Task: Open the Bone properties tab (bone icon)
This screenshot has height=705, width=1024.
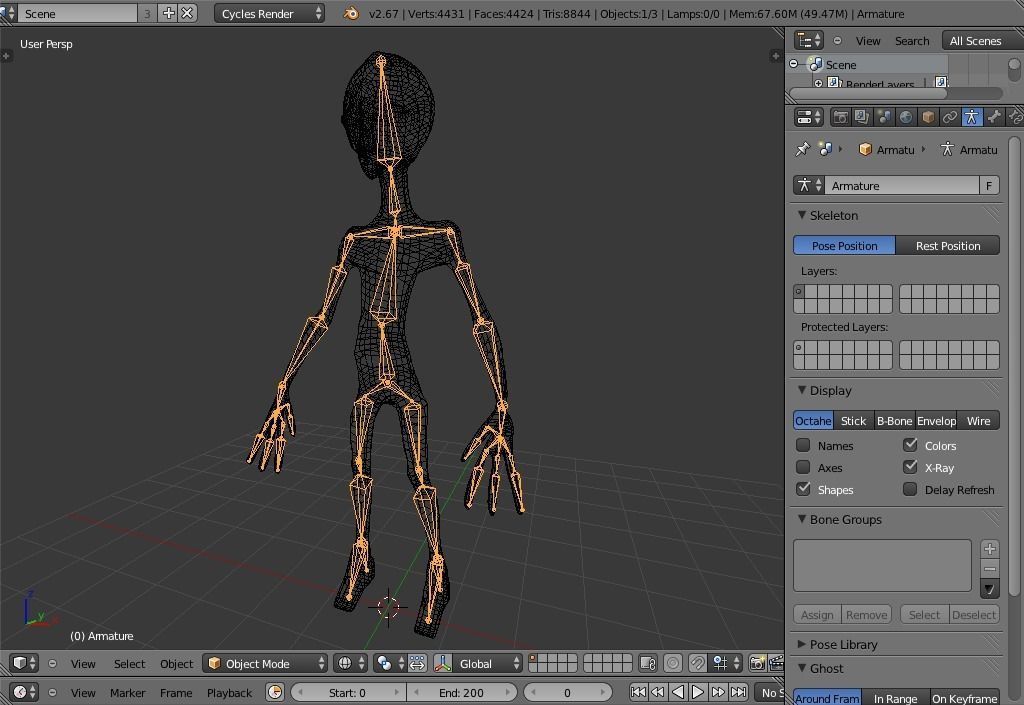Action: pos(995,117)
